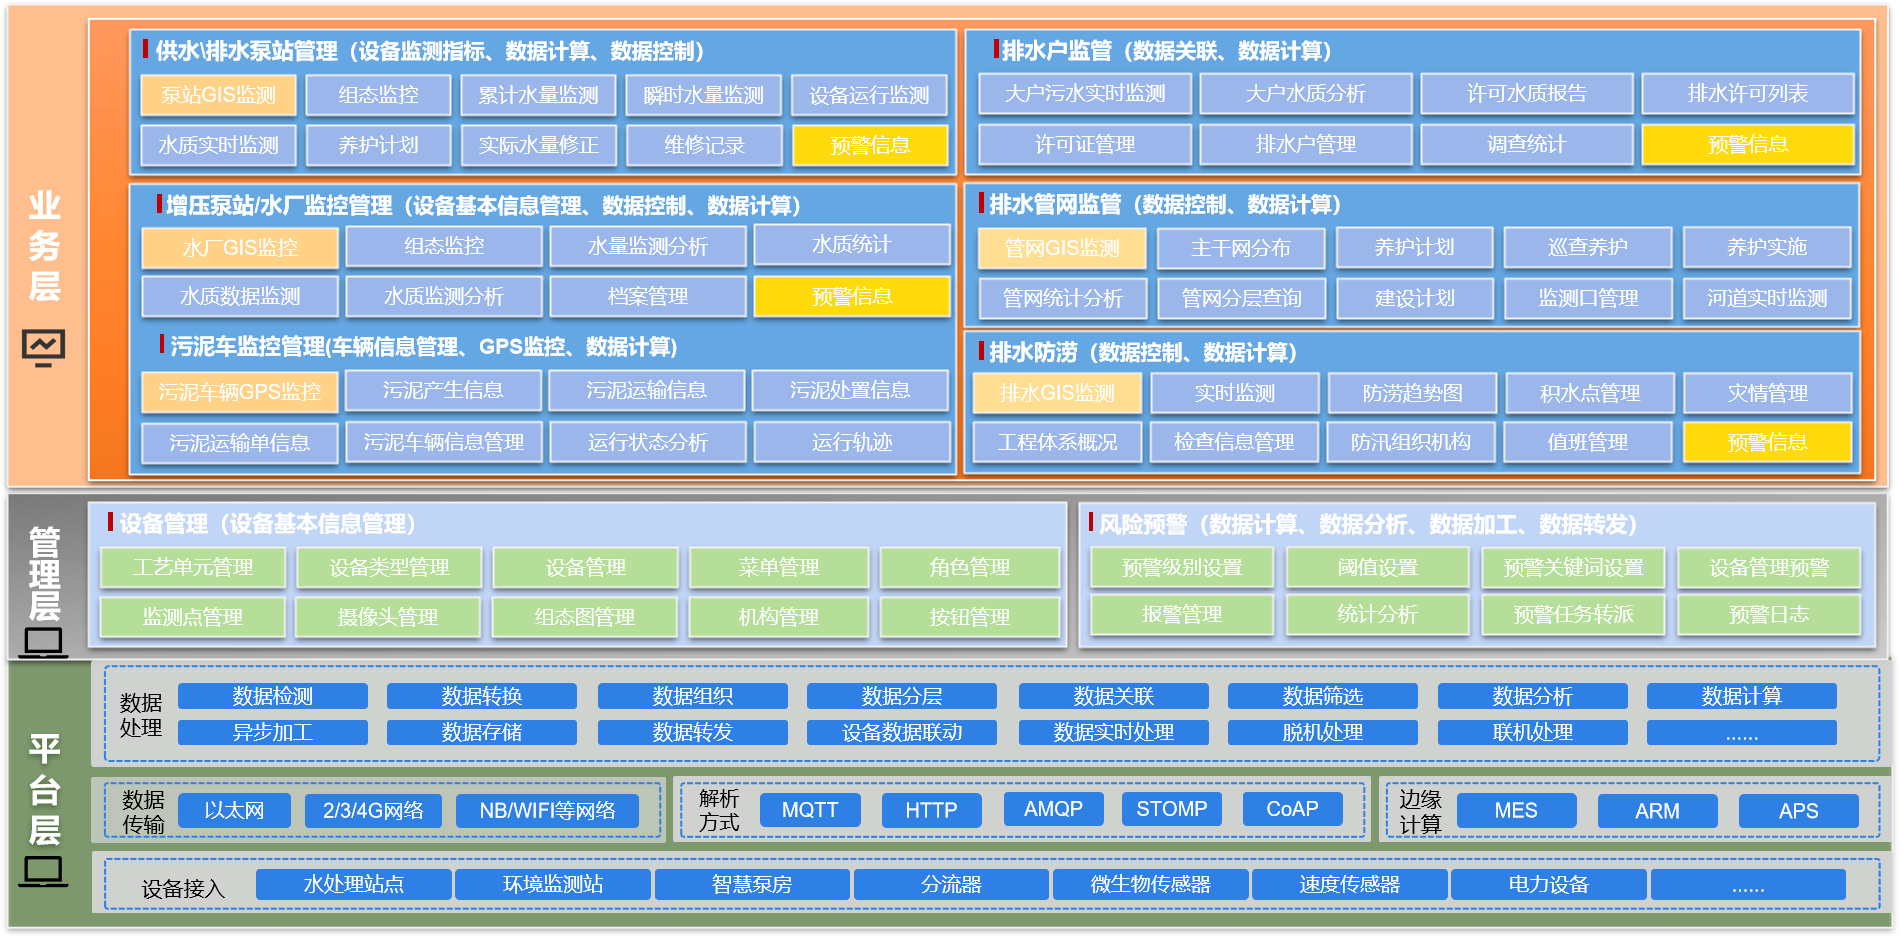The width and height of the screenshot is (1901, 939).
Task: Choose the MQTT protocol box
Action: click(809, 809)
